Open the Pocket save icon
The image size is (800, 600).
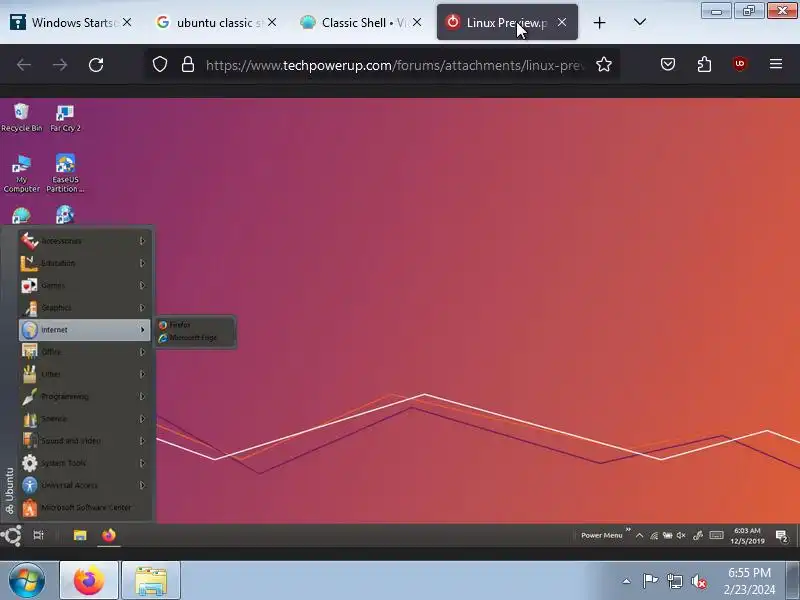tap(668, 64)
